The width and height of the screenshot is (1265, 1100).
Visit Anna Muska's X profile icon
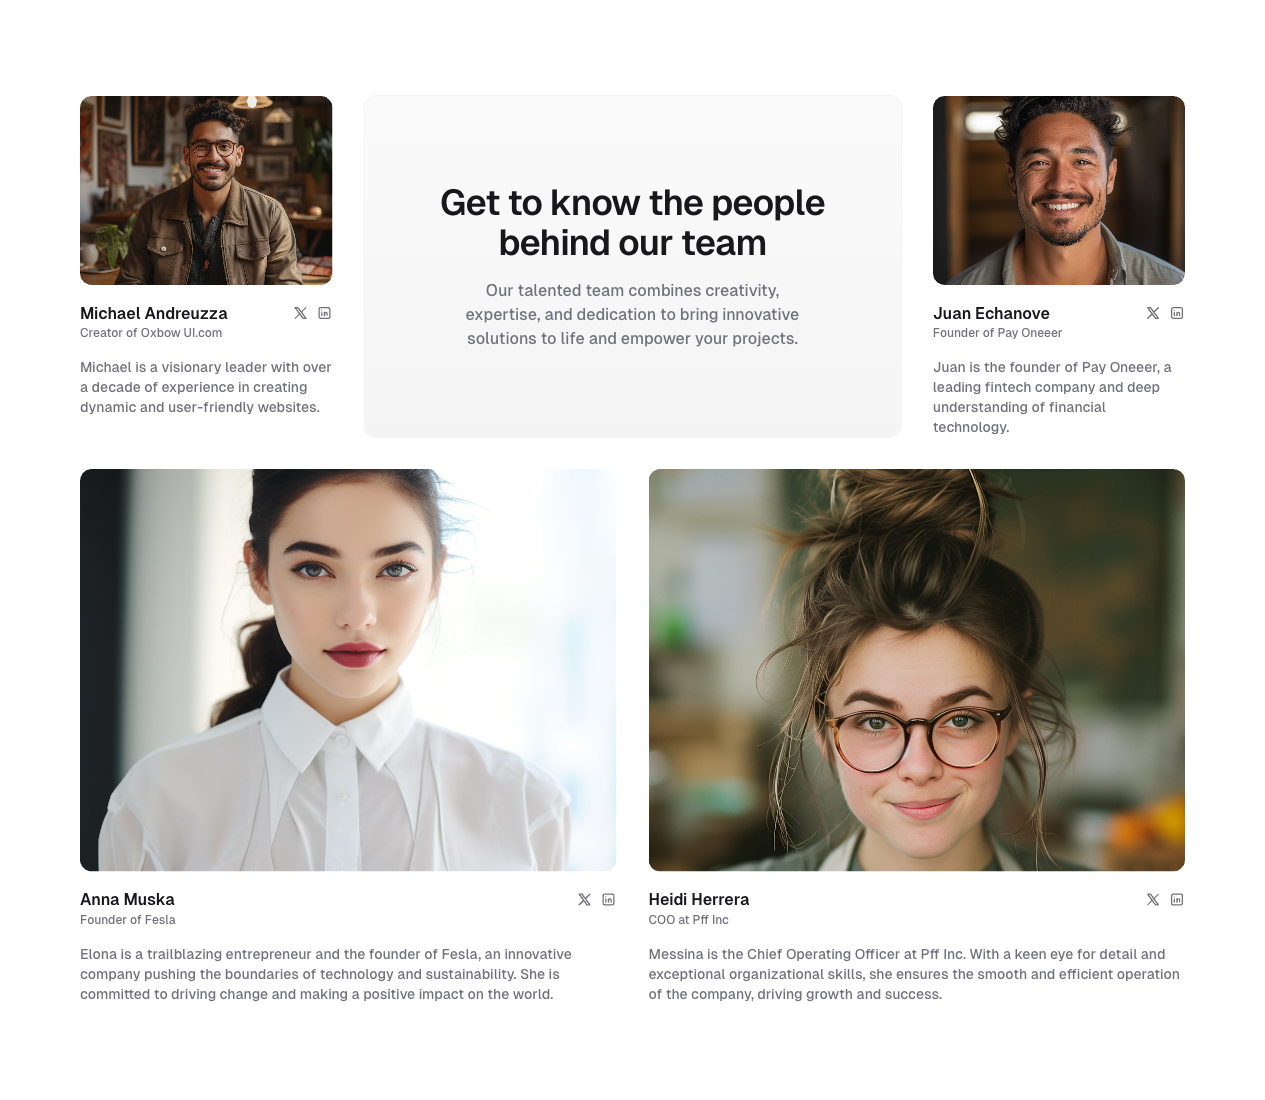pos(584,900)
